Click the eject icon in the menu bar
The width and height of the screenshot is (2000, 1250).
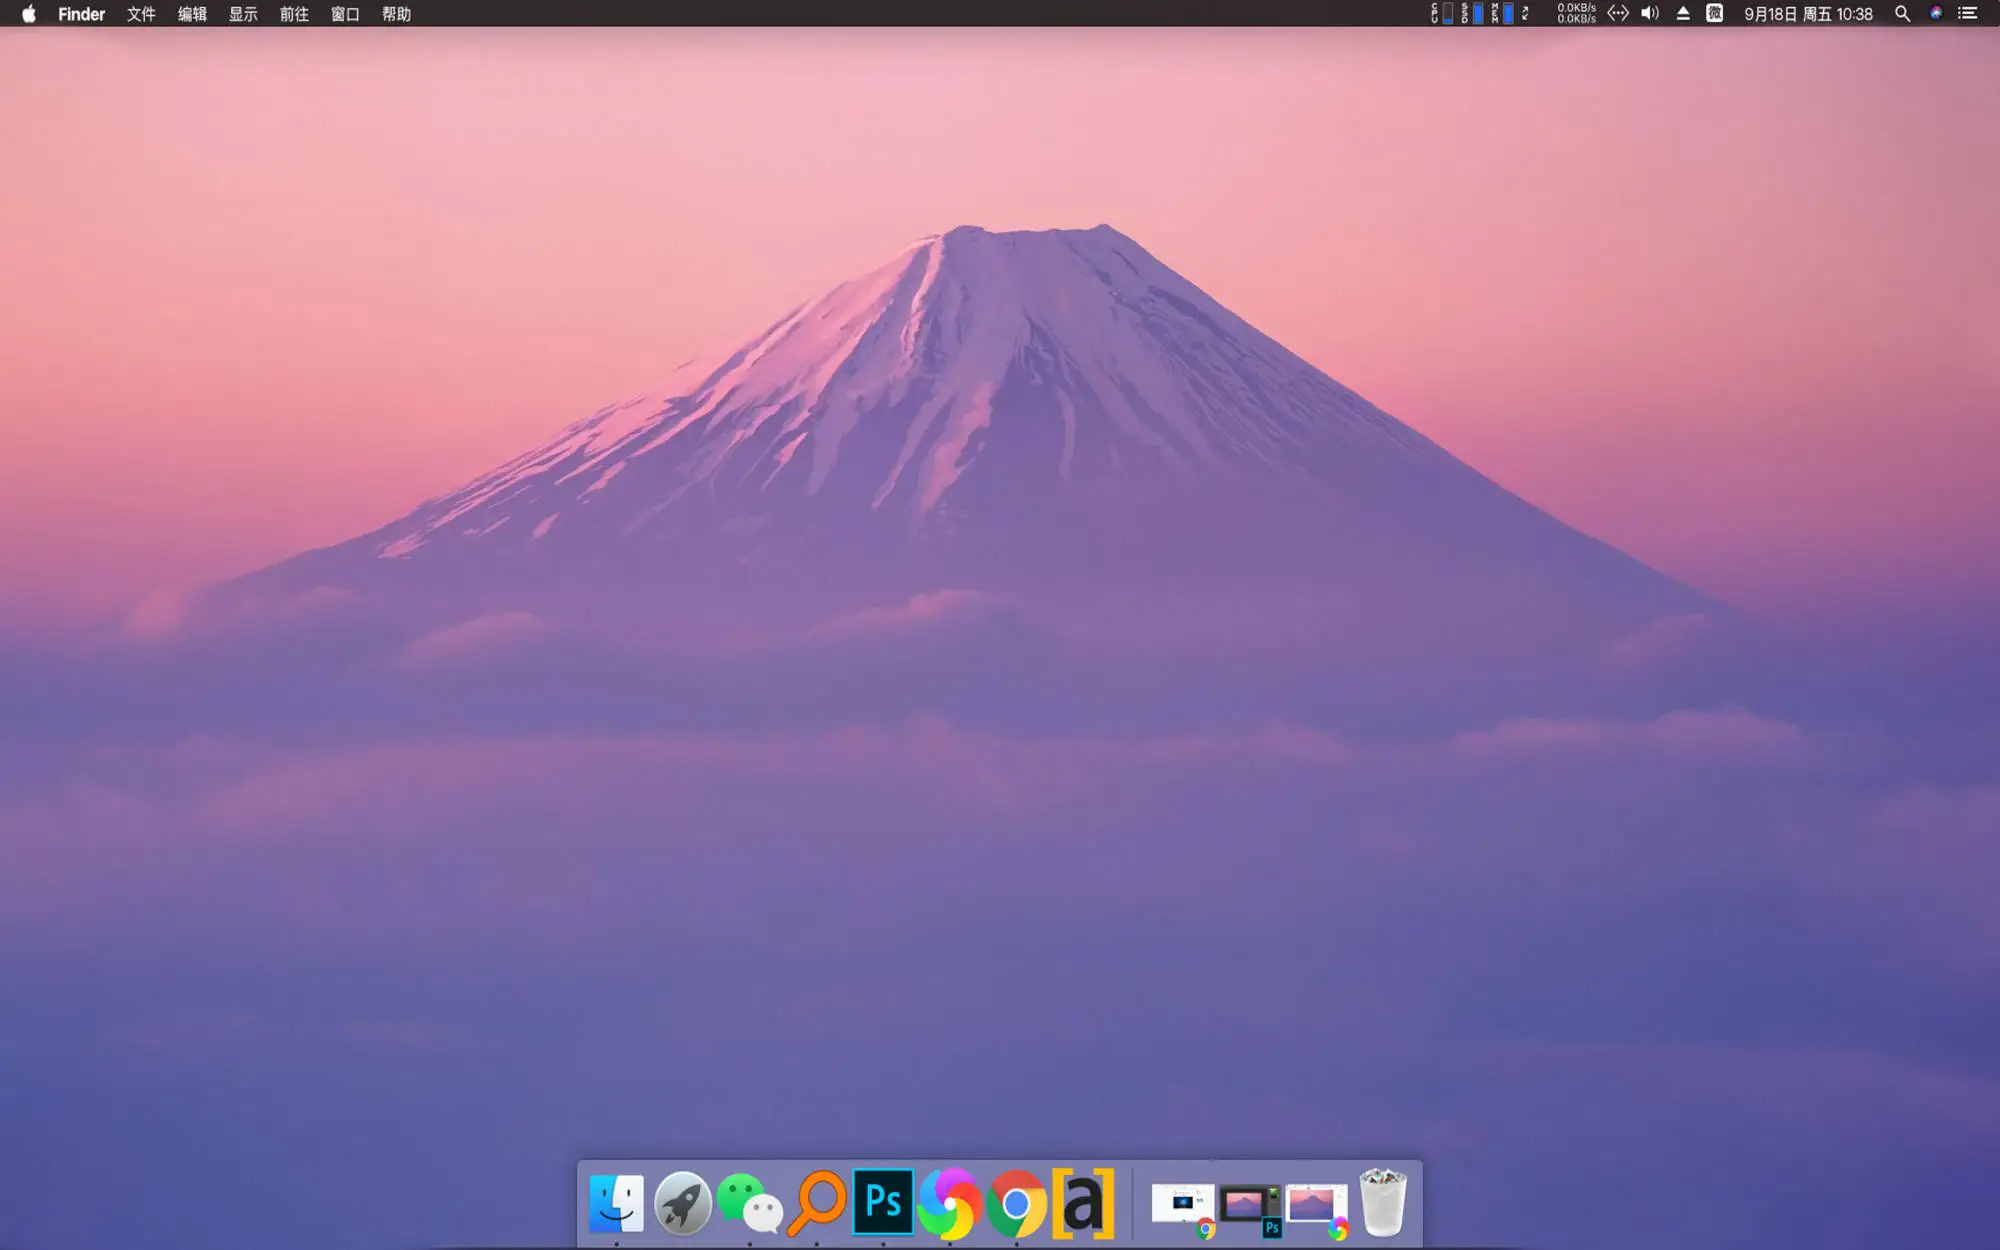[1683, 14]
